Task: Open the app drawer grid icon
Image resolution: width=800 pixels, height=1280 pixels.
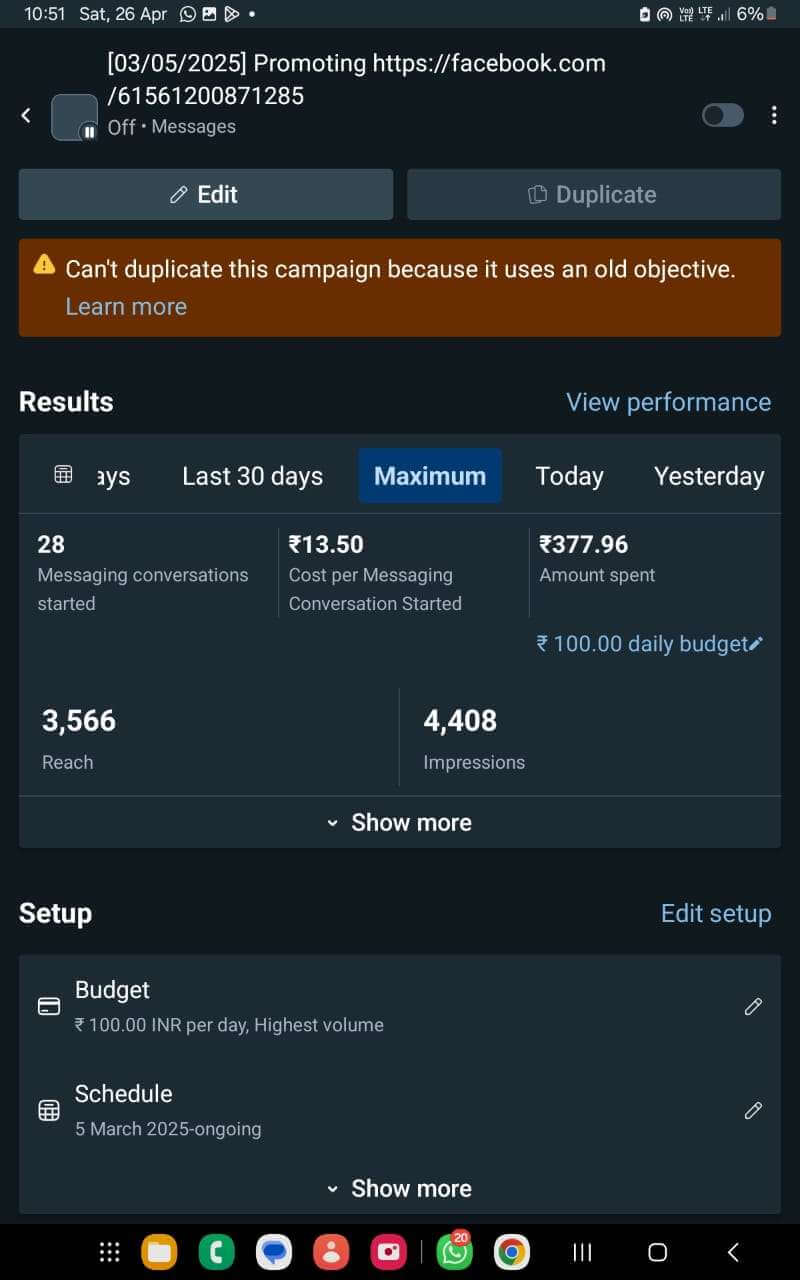Action: (x=109, y=1251)
